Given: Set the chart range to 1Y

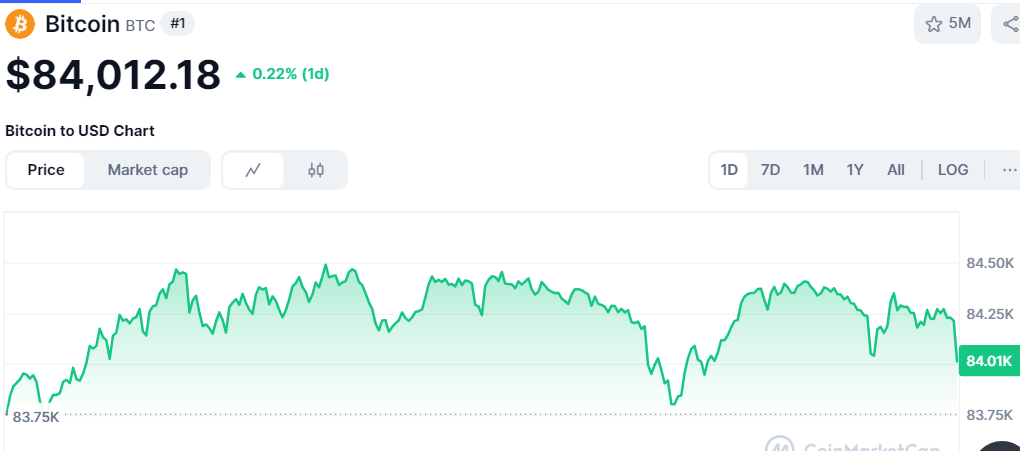Looking at the screenshot, I should (855, 170).
